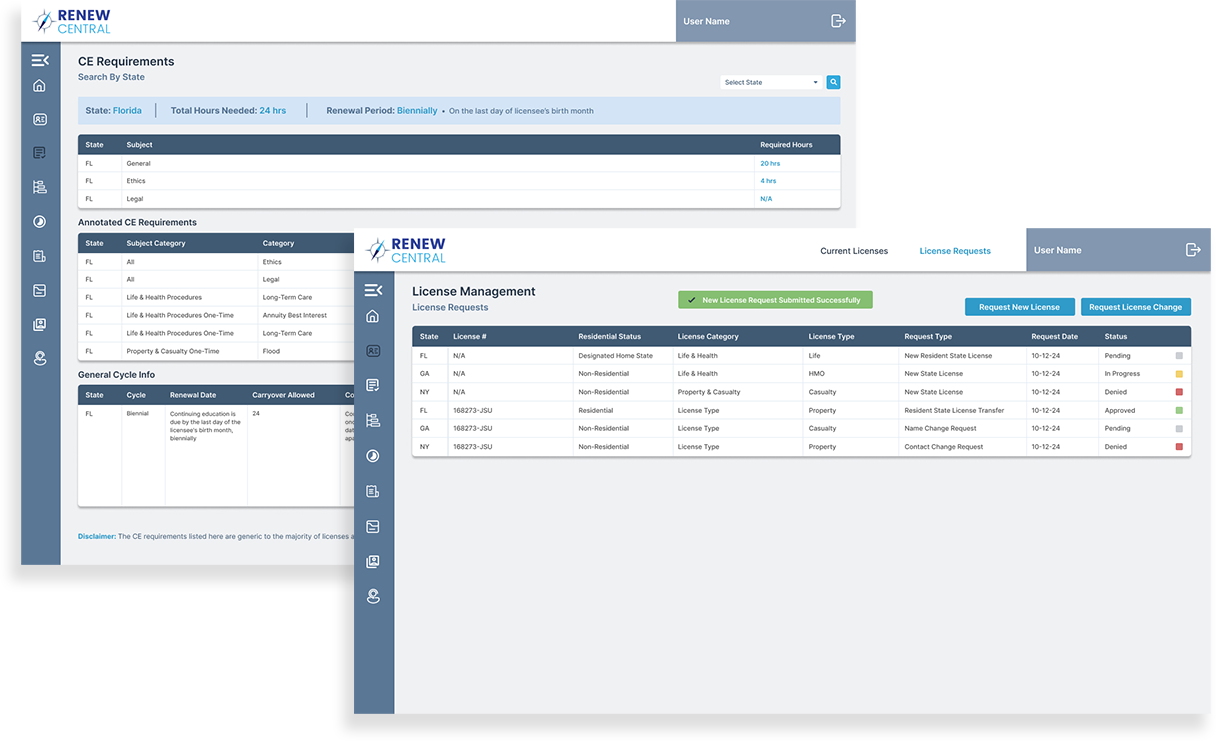Screen dimensions: 1216x741
Task: Select HMO license type cell
Action: coord(817,374)
